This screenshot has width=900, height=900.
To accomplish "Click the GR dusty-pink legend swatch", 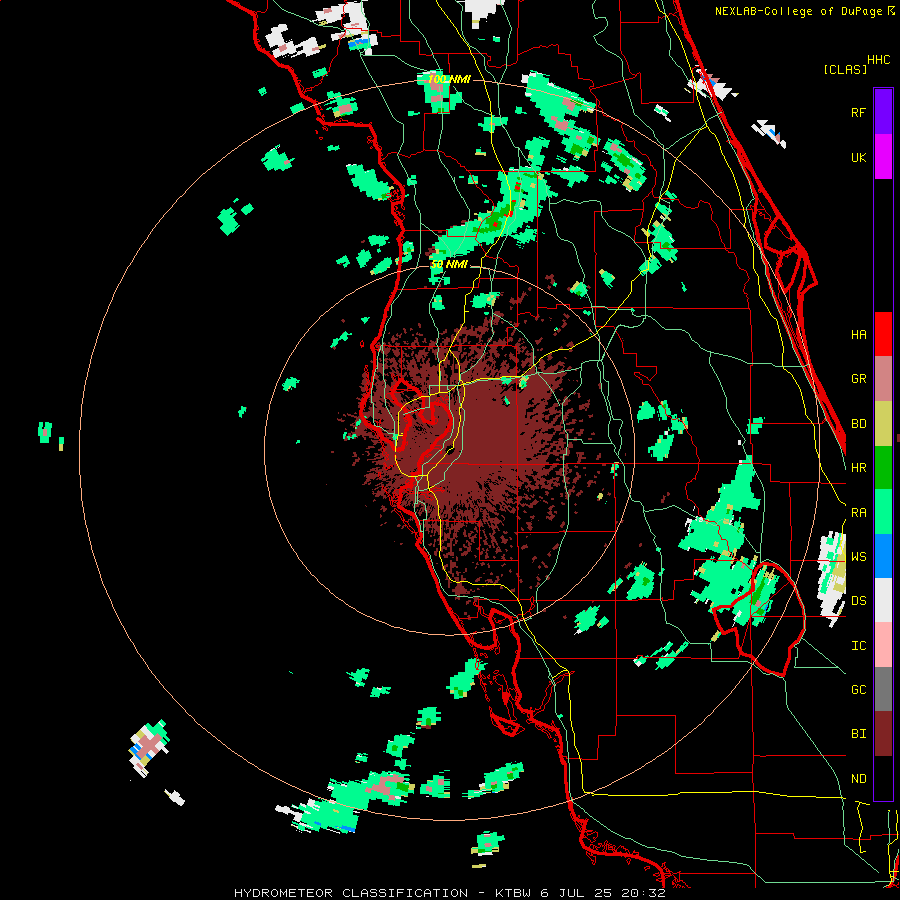I will (883, 379).
